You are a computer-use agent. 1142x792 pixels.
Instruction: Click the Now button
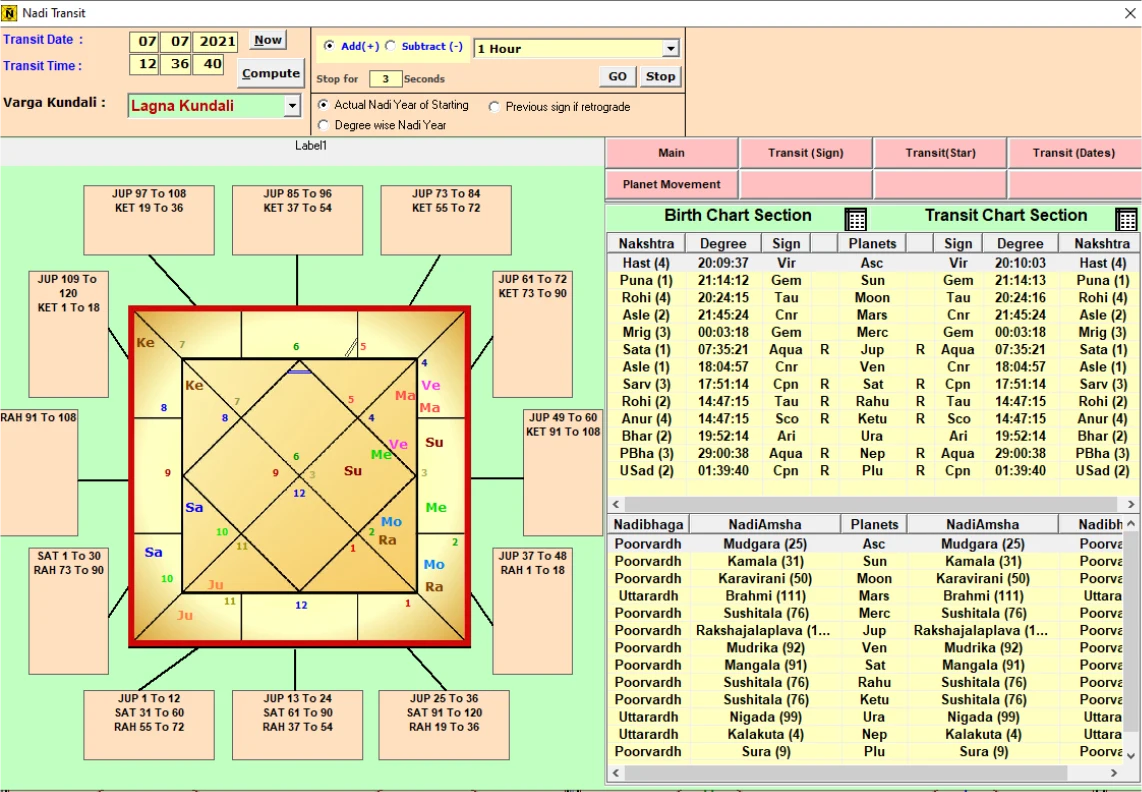click(x=268, y=40)
